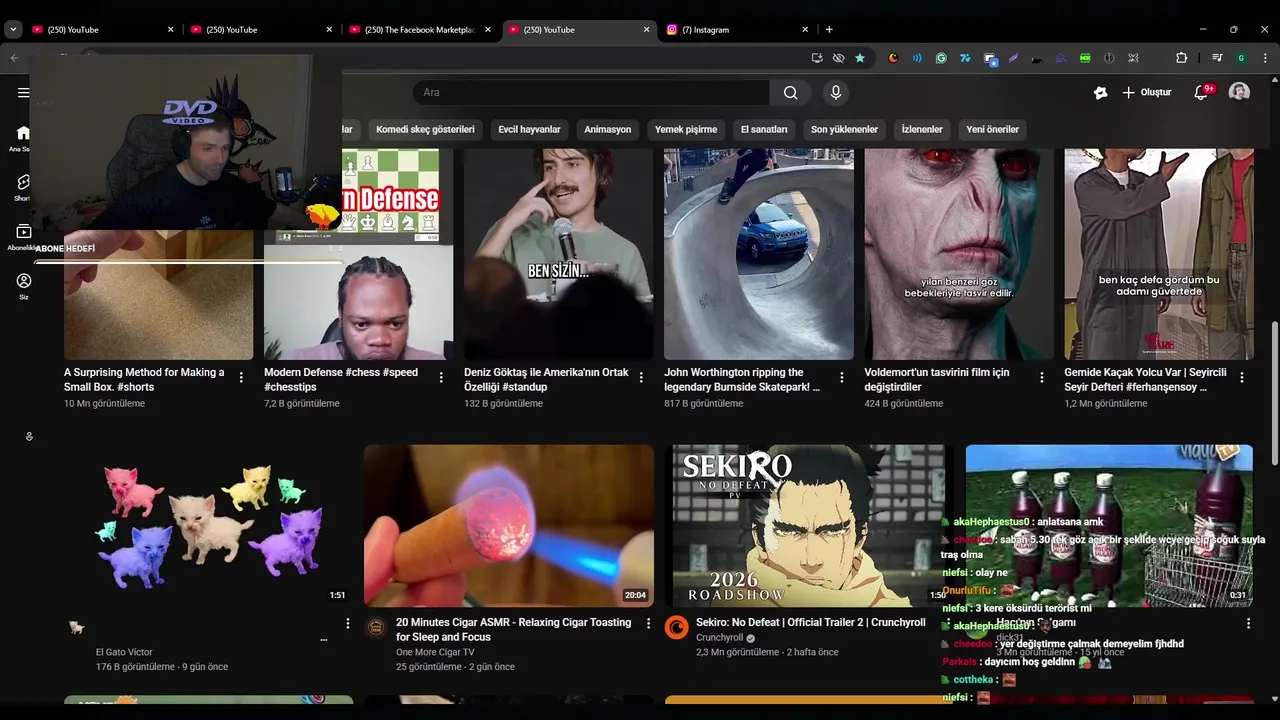This screenshot has height=720, width=1280.
Task: Toggle the bookmark star for this page
Action: click(x=860, y=58)
